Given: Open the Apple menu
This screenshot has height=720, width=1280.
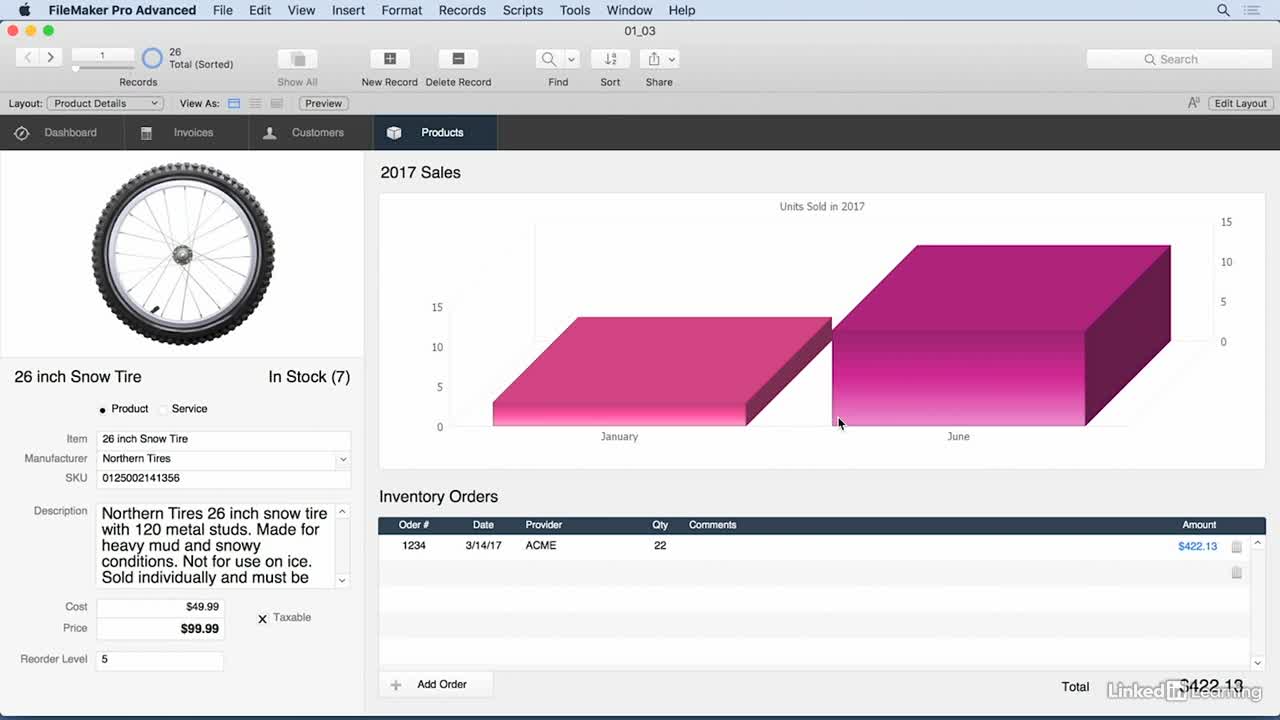Looking at the screenshot, I should tap(24, 10).
